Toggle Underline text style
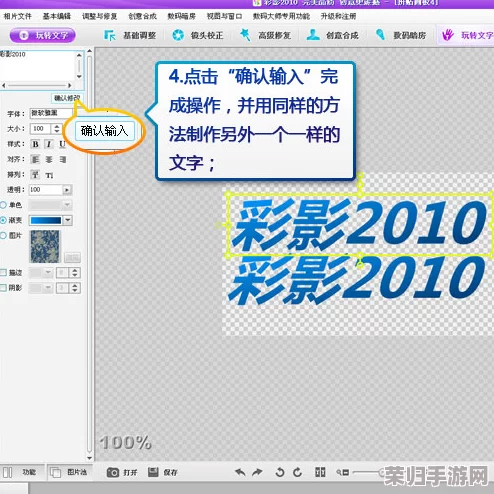This screenshot has height=494, width=494. coord(62,144)
